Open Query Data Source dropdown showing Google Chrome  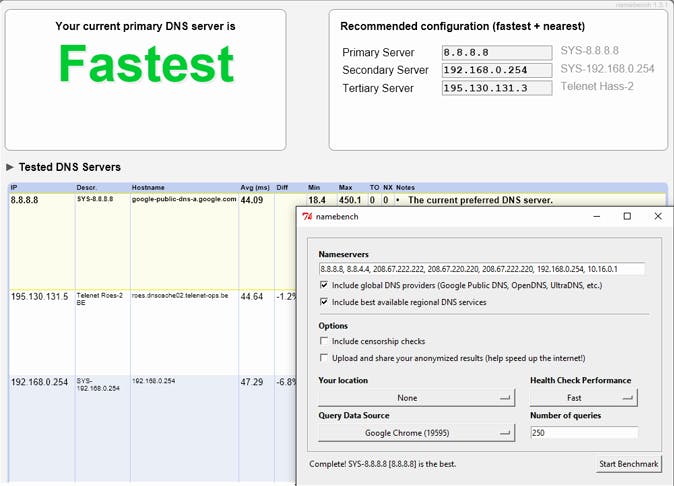click(x=416, y=433)
